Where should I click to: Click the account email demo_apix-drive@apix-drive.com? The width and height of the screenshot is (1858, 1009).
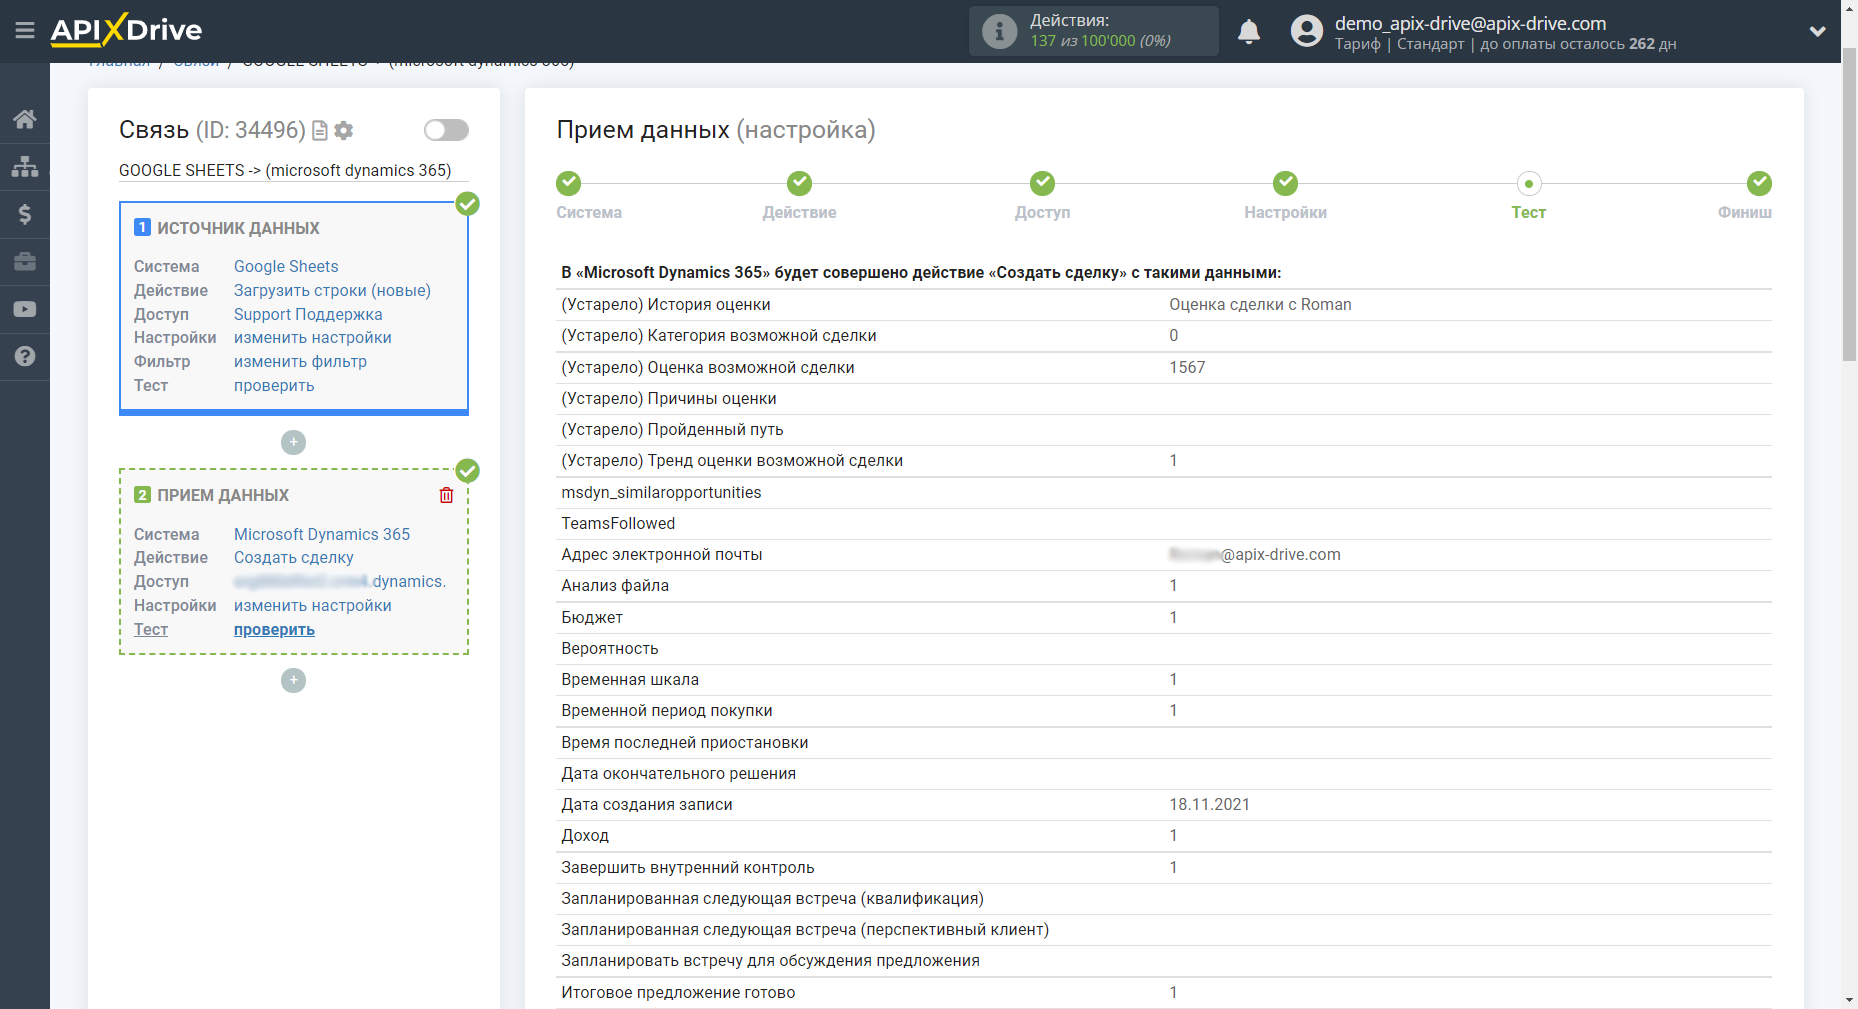(x=1470, y=23)
